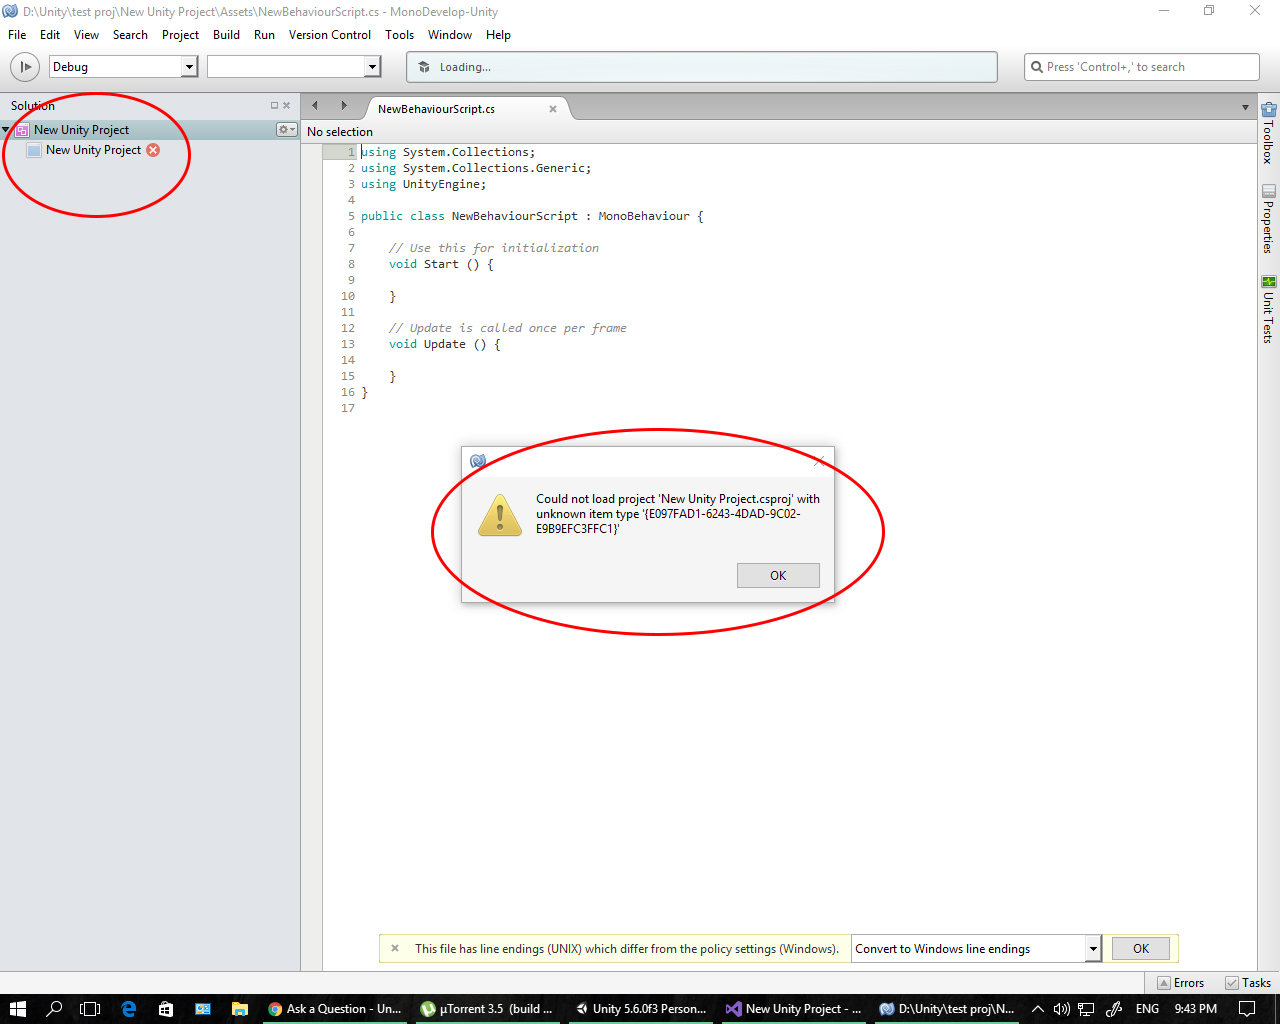1280x1024 pixels.
Task: Select the failed New Unity Project item
Action: click(x=93, y=150)
